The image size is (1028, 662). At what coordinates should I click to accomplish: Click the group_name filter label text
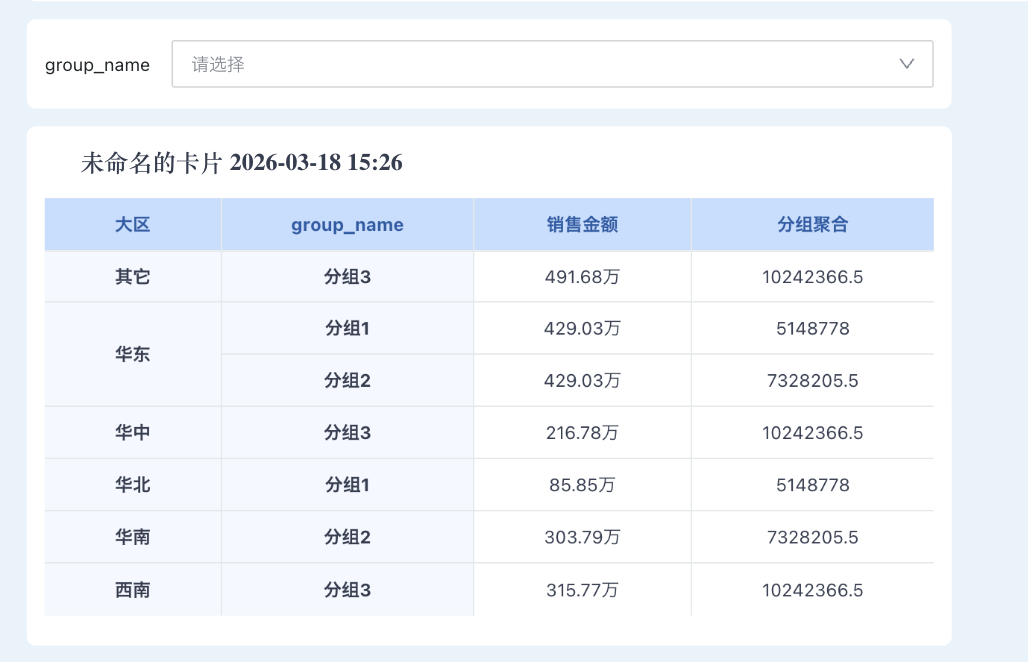tap(97, 65)
